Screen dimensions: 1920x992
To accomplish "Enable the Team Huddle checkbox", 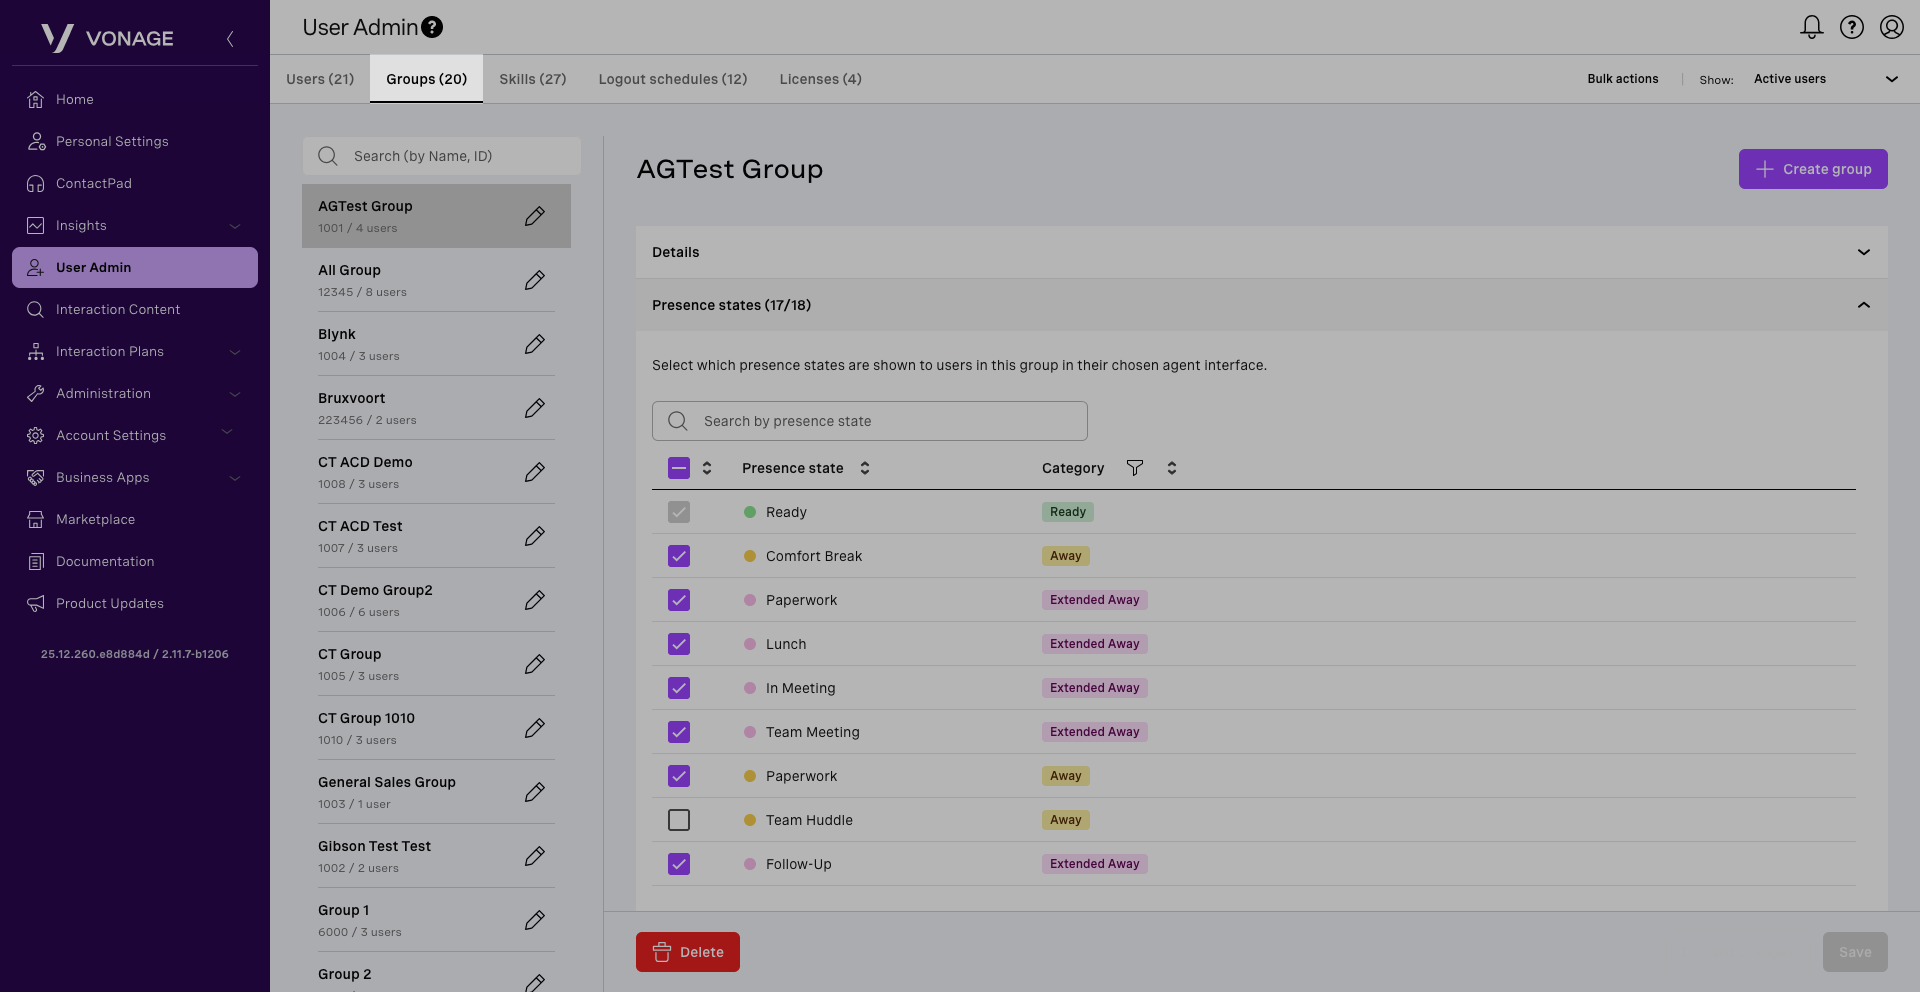I will (679, 820).
